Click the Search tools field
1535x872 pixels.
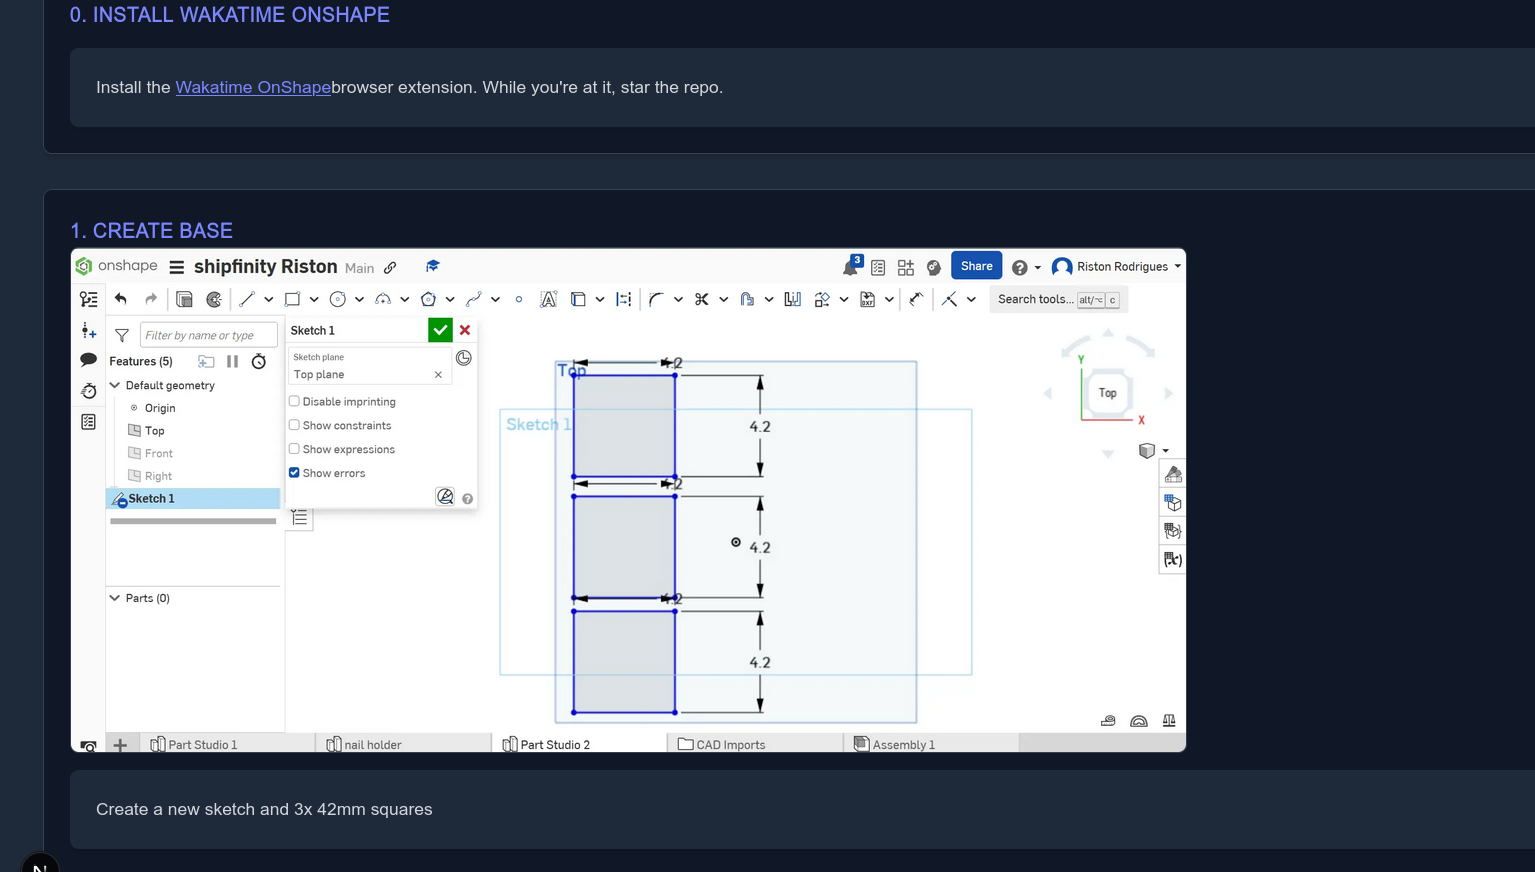1058,299
